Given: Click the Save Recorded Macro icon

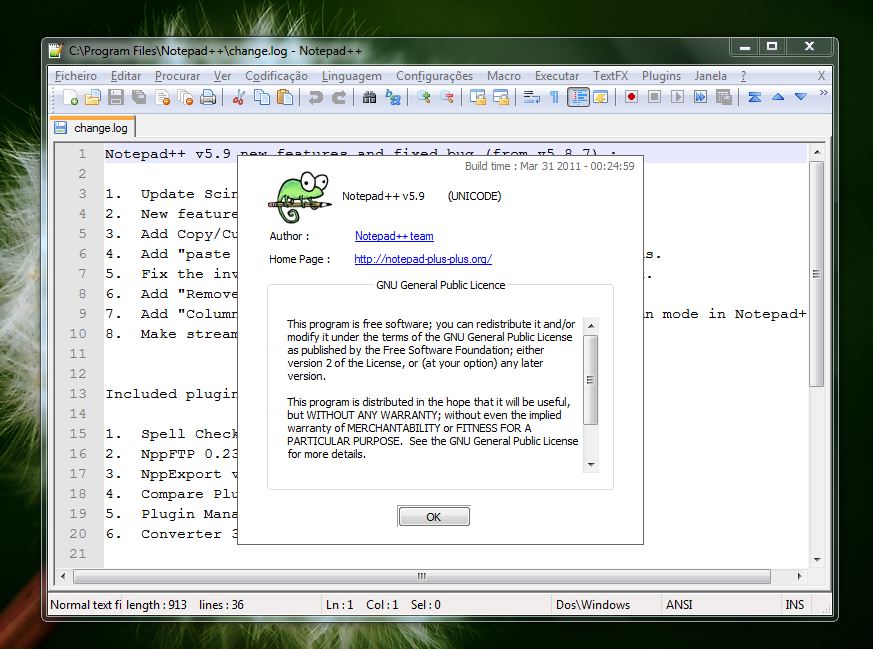Looking at the screenshot, I should [723, 98].
